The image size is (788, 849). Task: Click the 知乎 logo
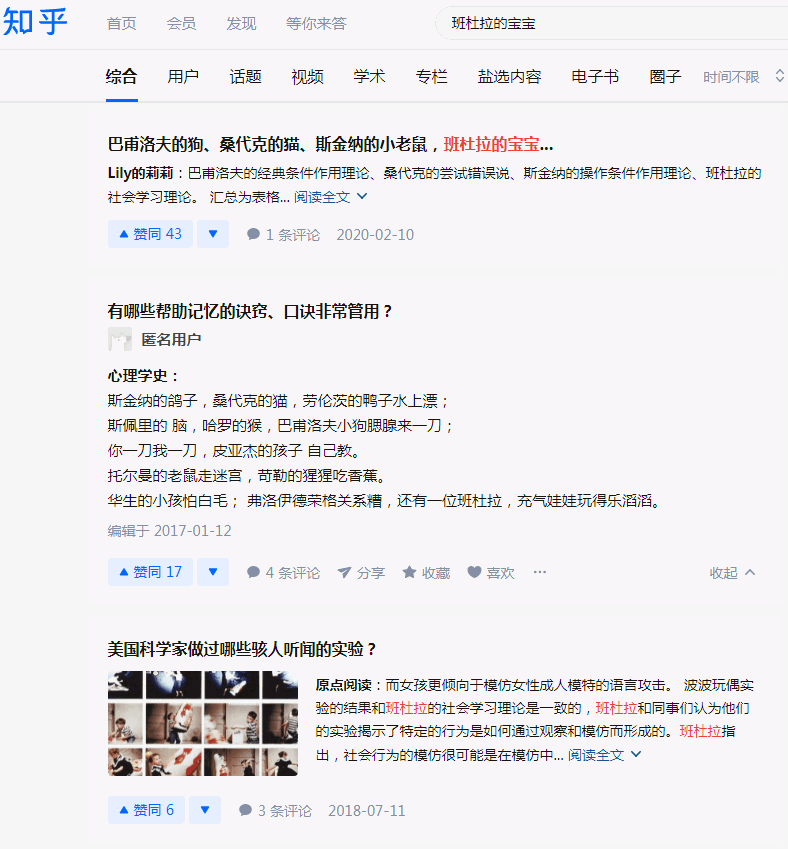coord(35,23)
